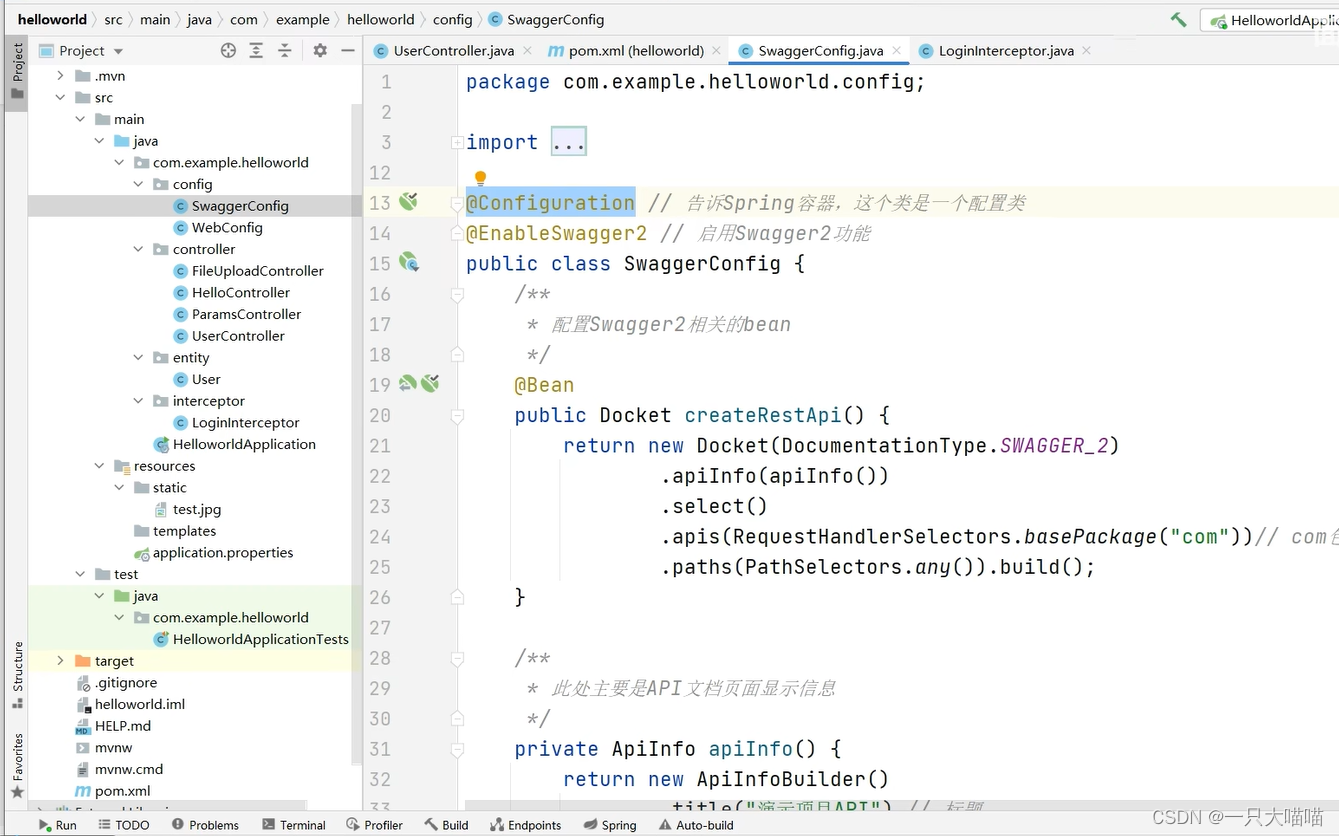Open the Profiler tool window
The width and height of the screenshot is (1339, 836).
click(375, 825)
